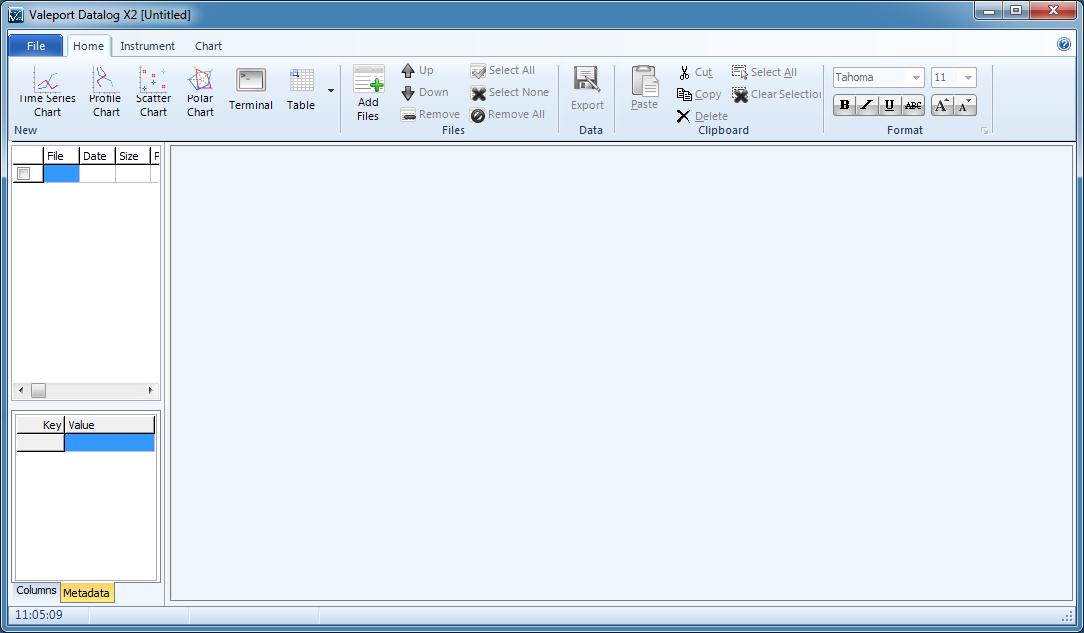
Task: Create a new Profile Chart
Action: tap(106, 92)
